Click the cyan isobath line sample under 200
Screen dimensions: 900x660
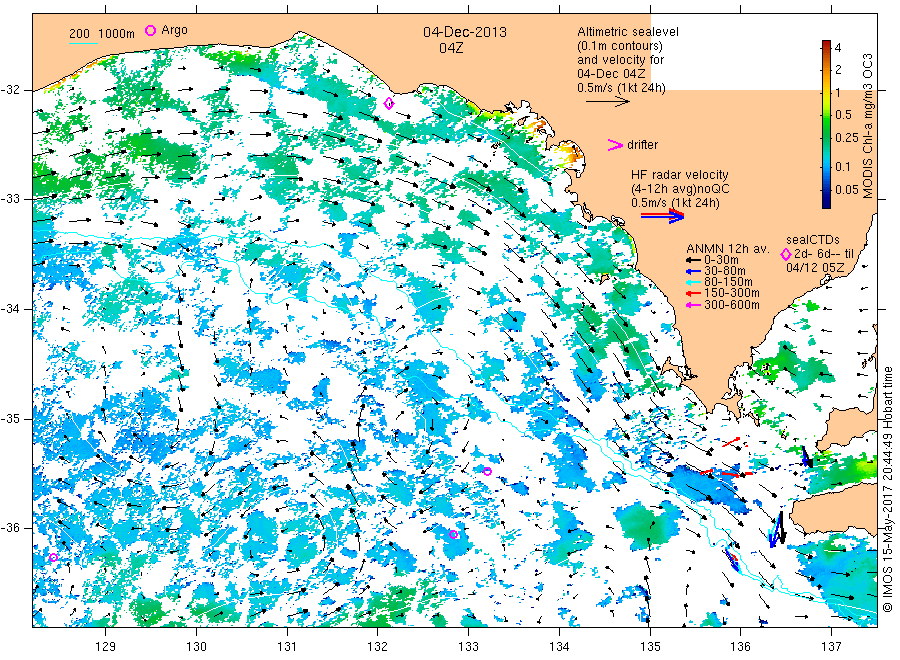[83, 43]
